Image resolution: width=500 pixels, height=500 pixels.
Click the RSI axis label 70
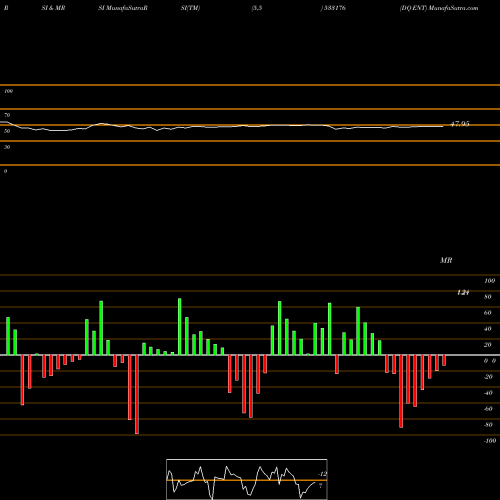click(7, 115)
